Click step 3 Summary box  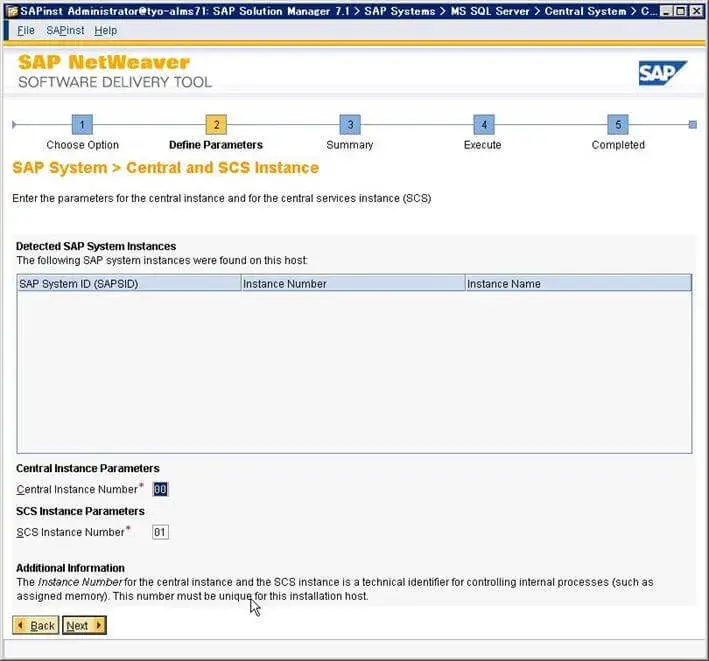tap(350, 125)
